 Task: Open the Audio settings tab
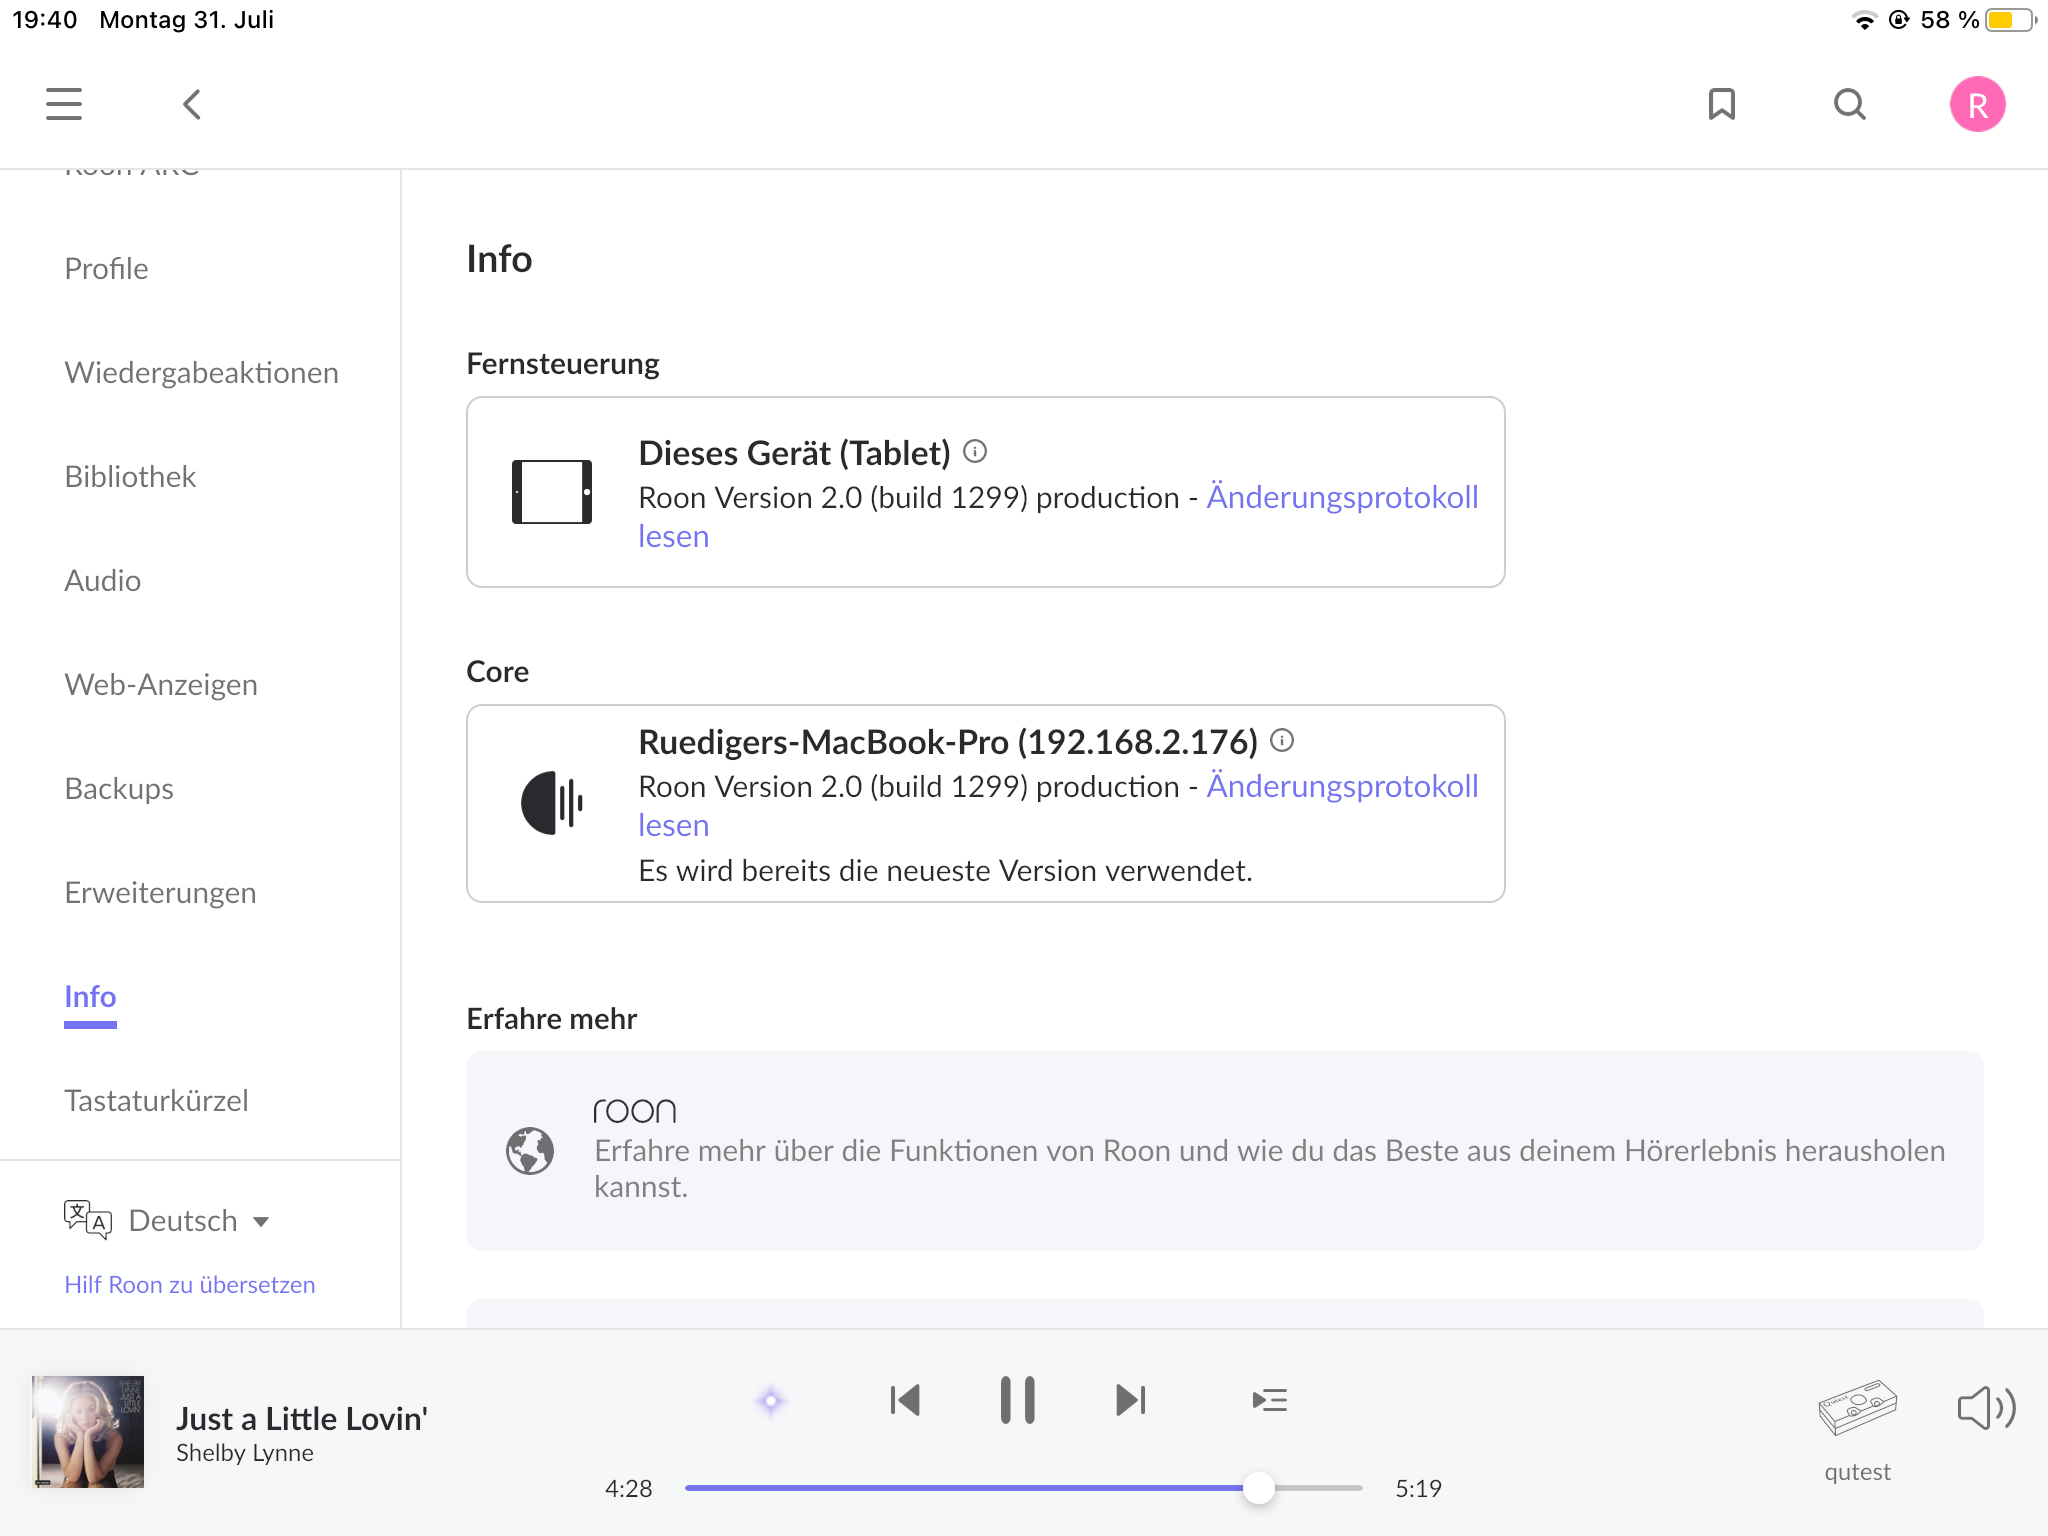(x=102, y=580)
